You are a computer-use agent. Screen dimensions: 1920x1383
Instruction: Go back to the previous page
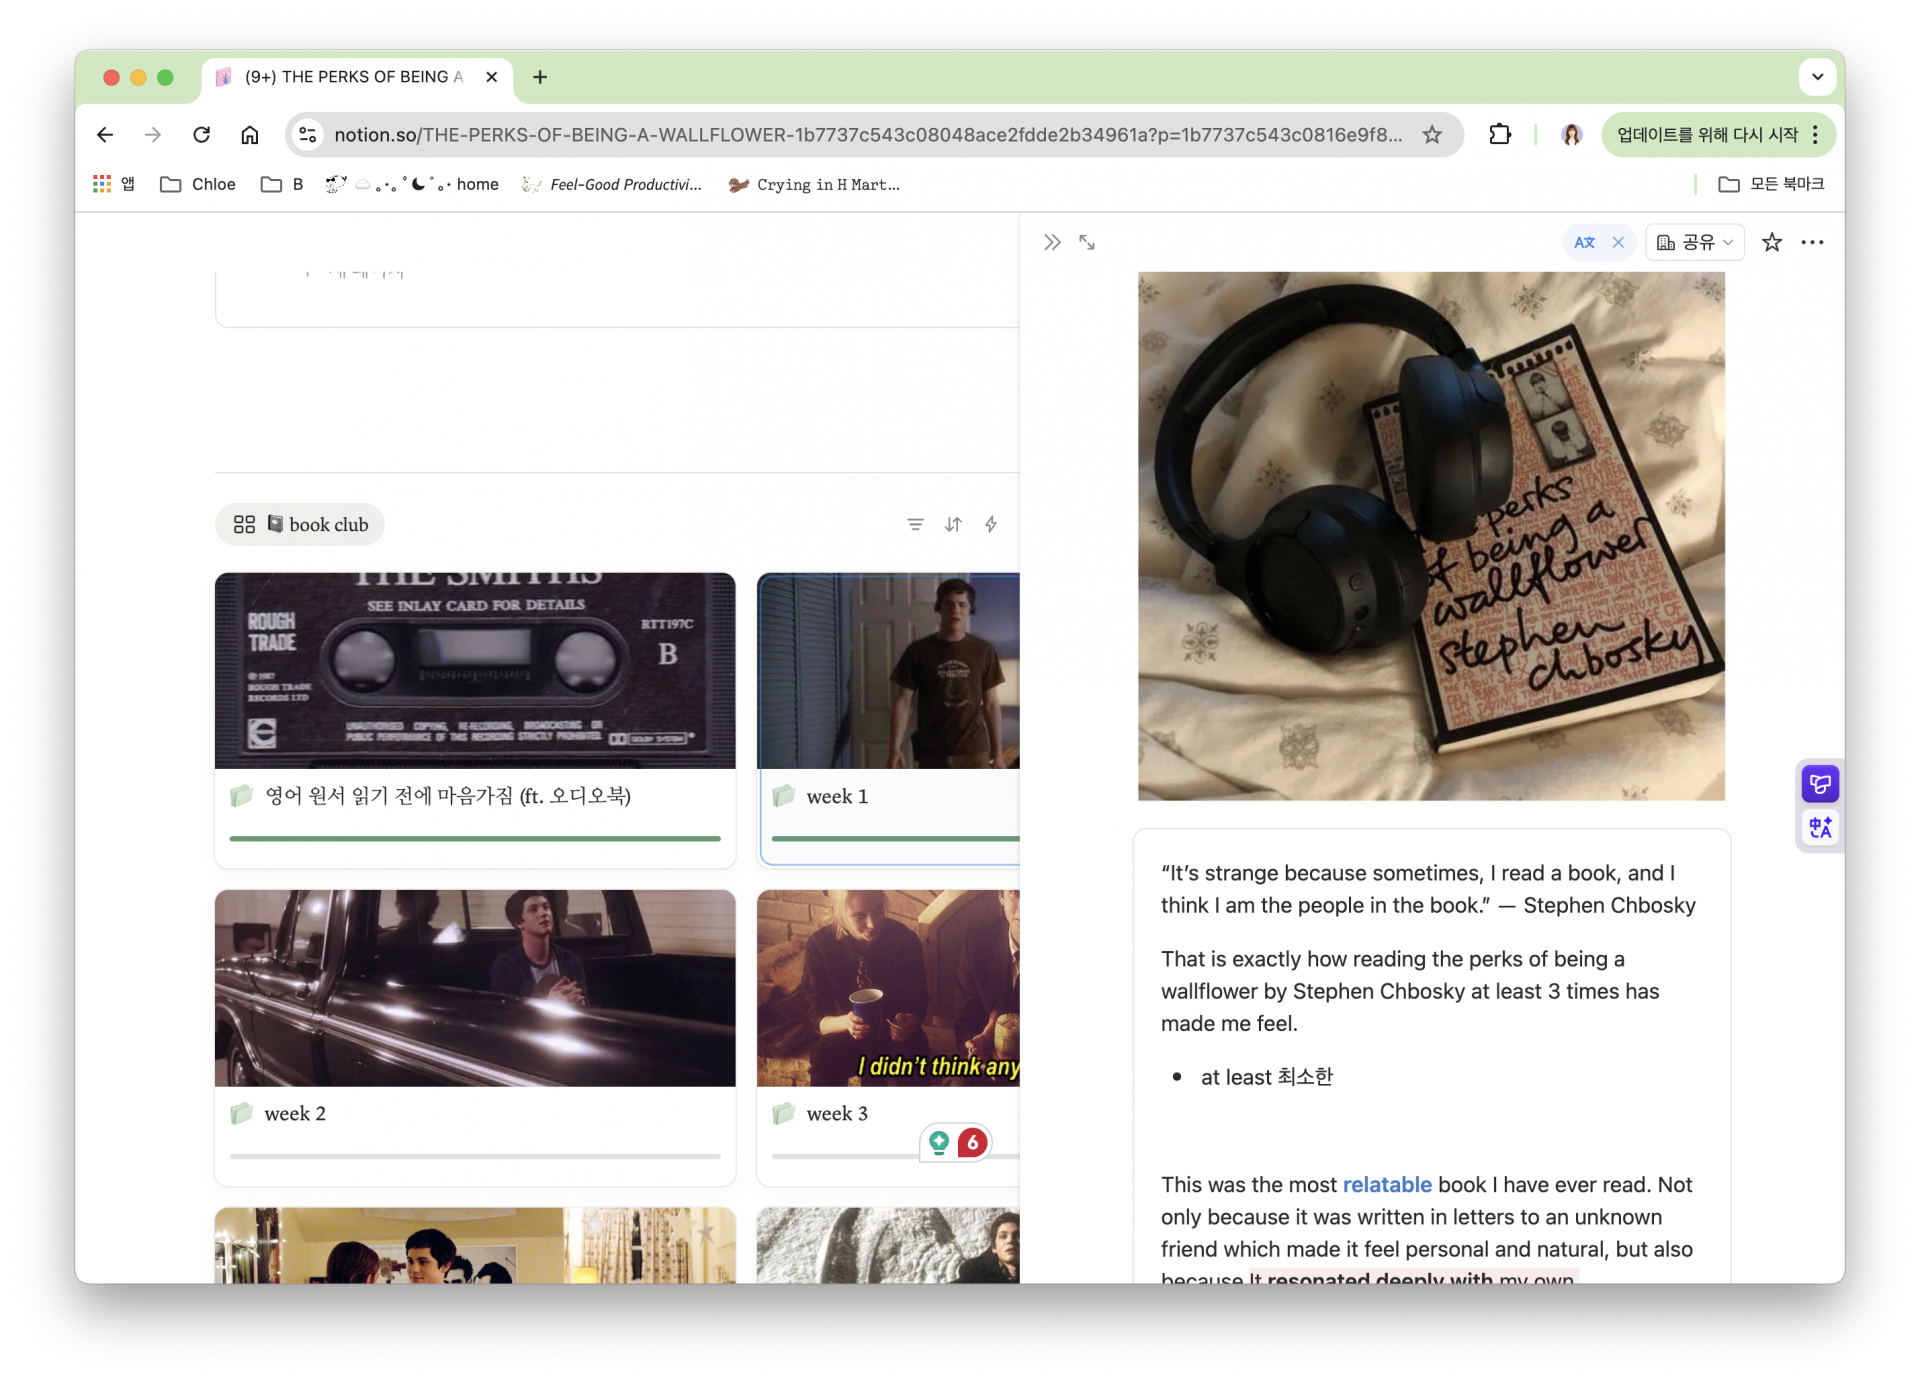tap(105, 135)
